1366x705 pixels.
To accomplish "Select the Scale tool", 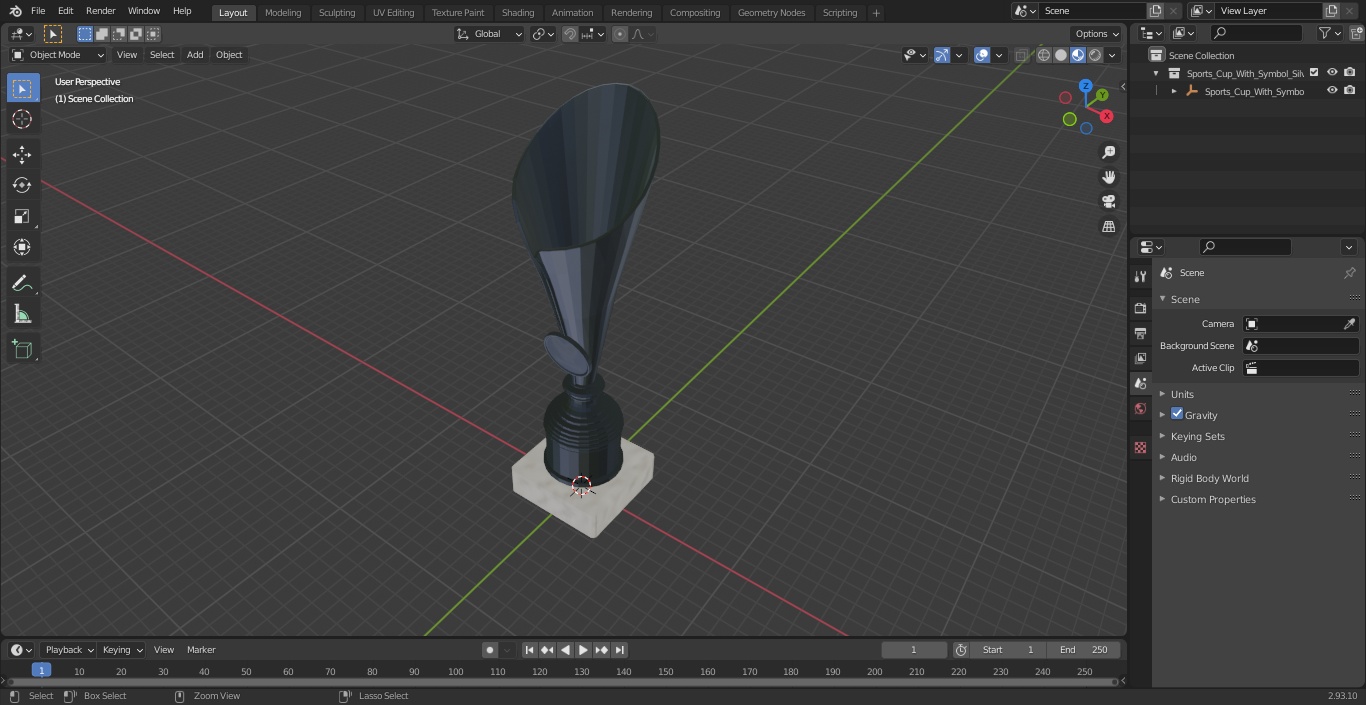I will tap(22, 216).
